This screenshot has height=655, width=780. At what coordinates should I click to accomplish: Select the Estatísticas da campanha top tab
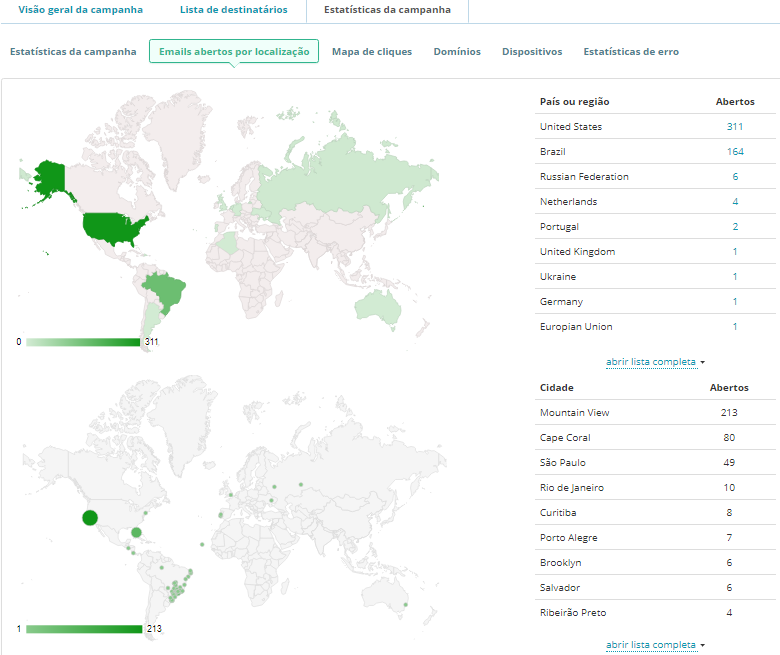tap(379, 10)
